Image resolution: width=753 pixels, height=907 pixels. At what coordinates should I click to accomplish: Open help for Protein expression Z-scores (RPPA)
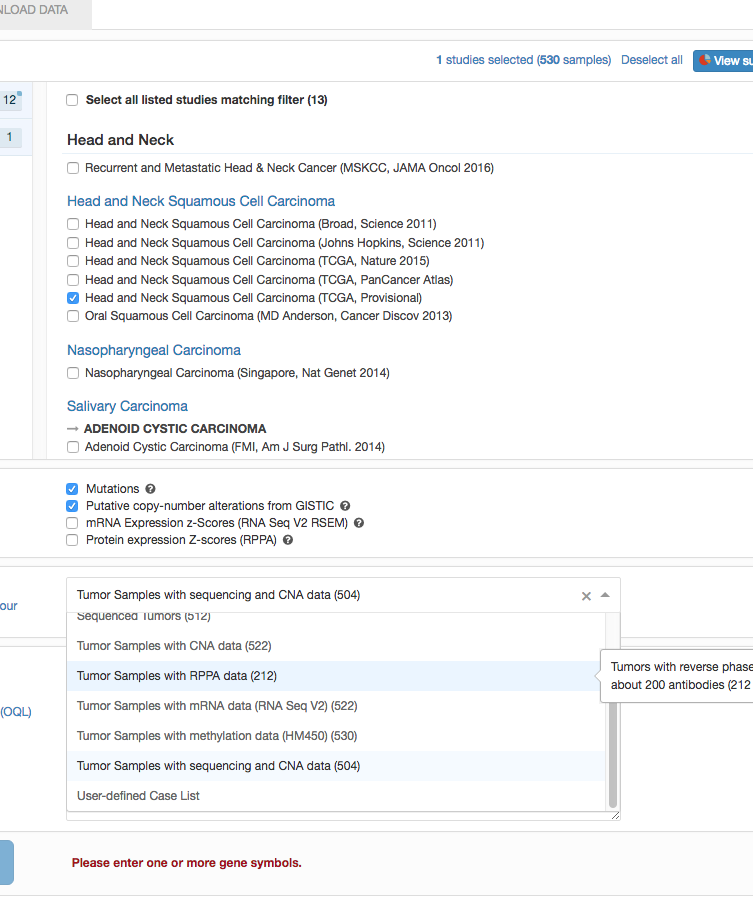(290, 539)
